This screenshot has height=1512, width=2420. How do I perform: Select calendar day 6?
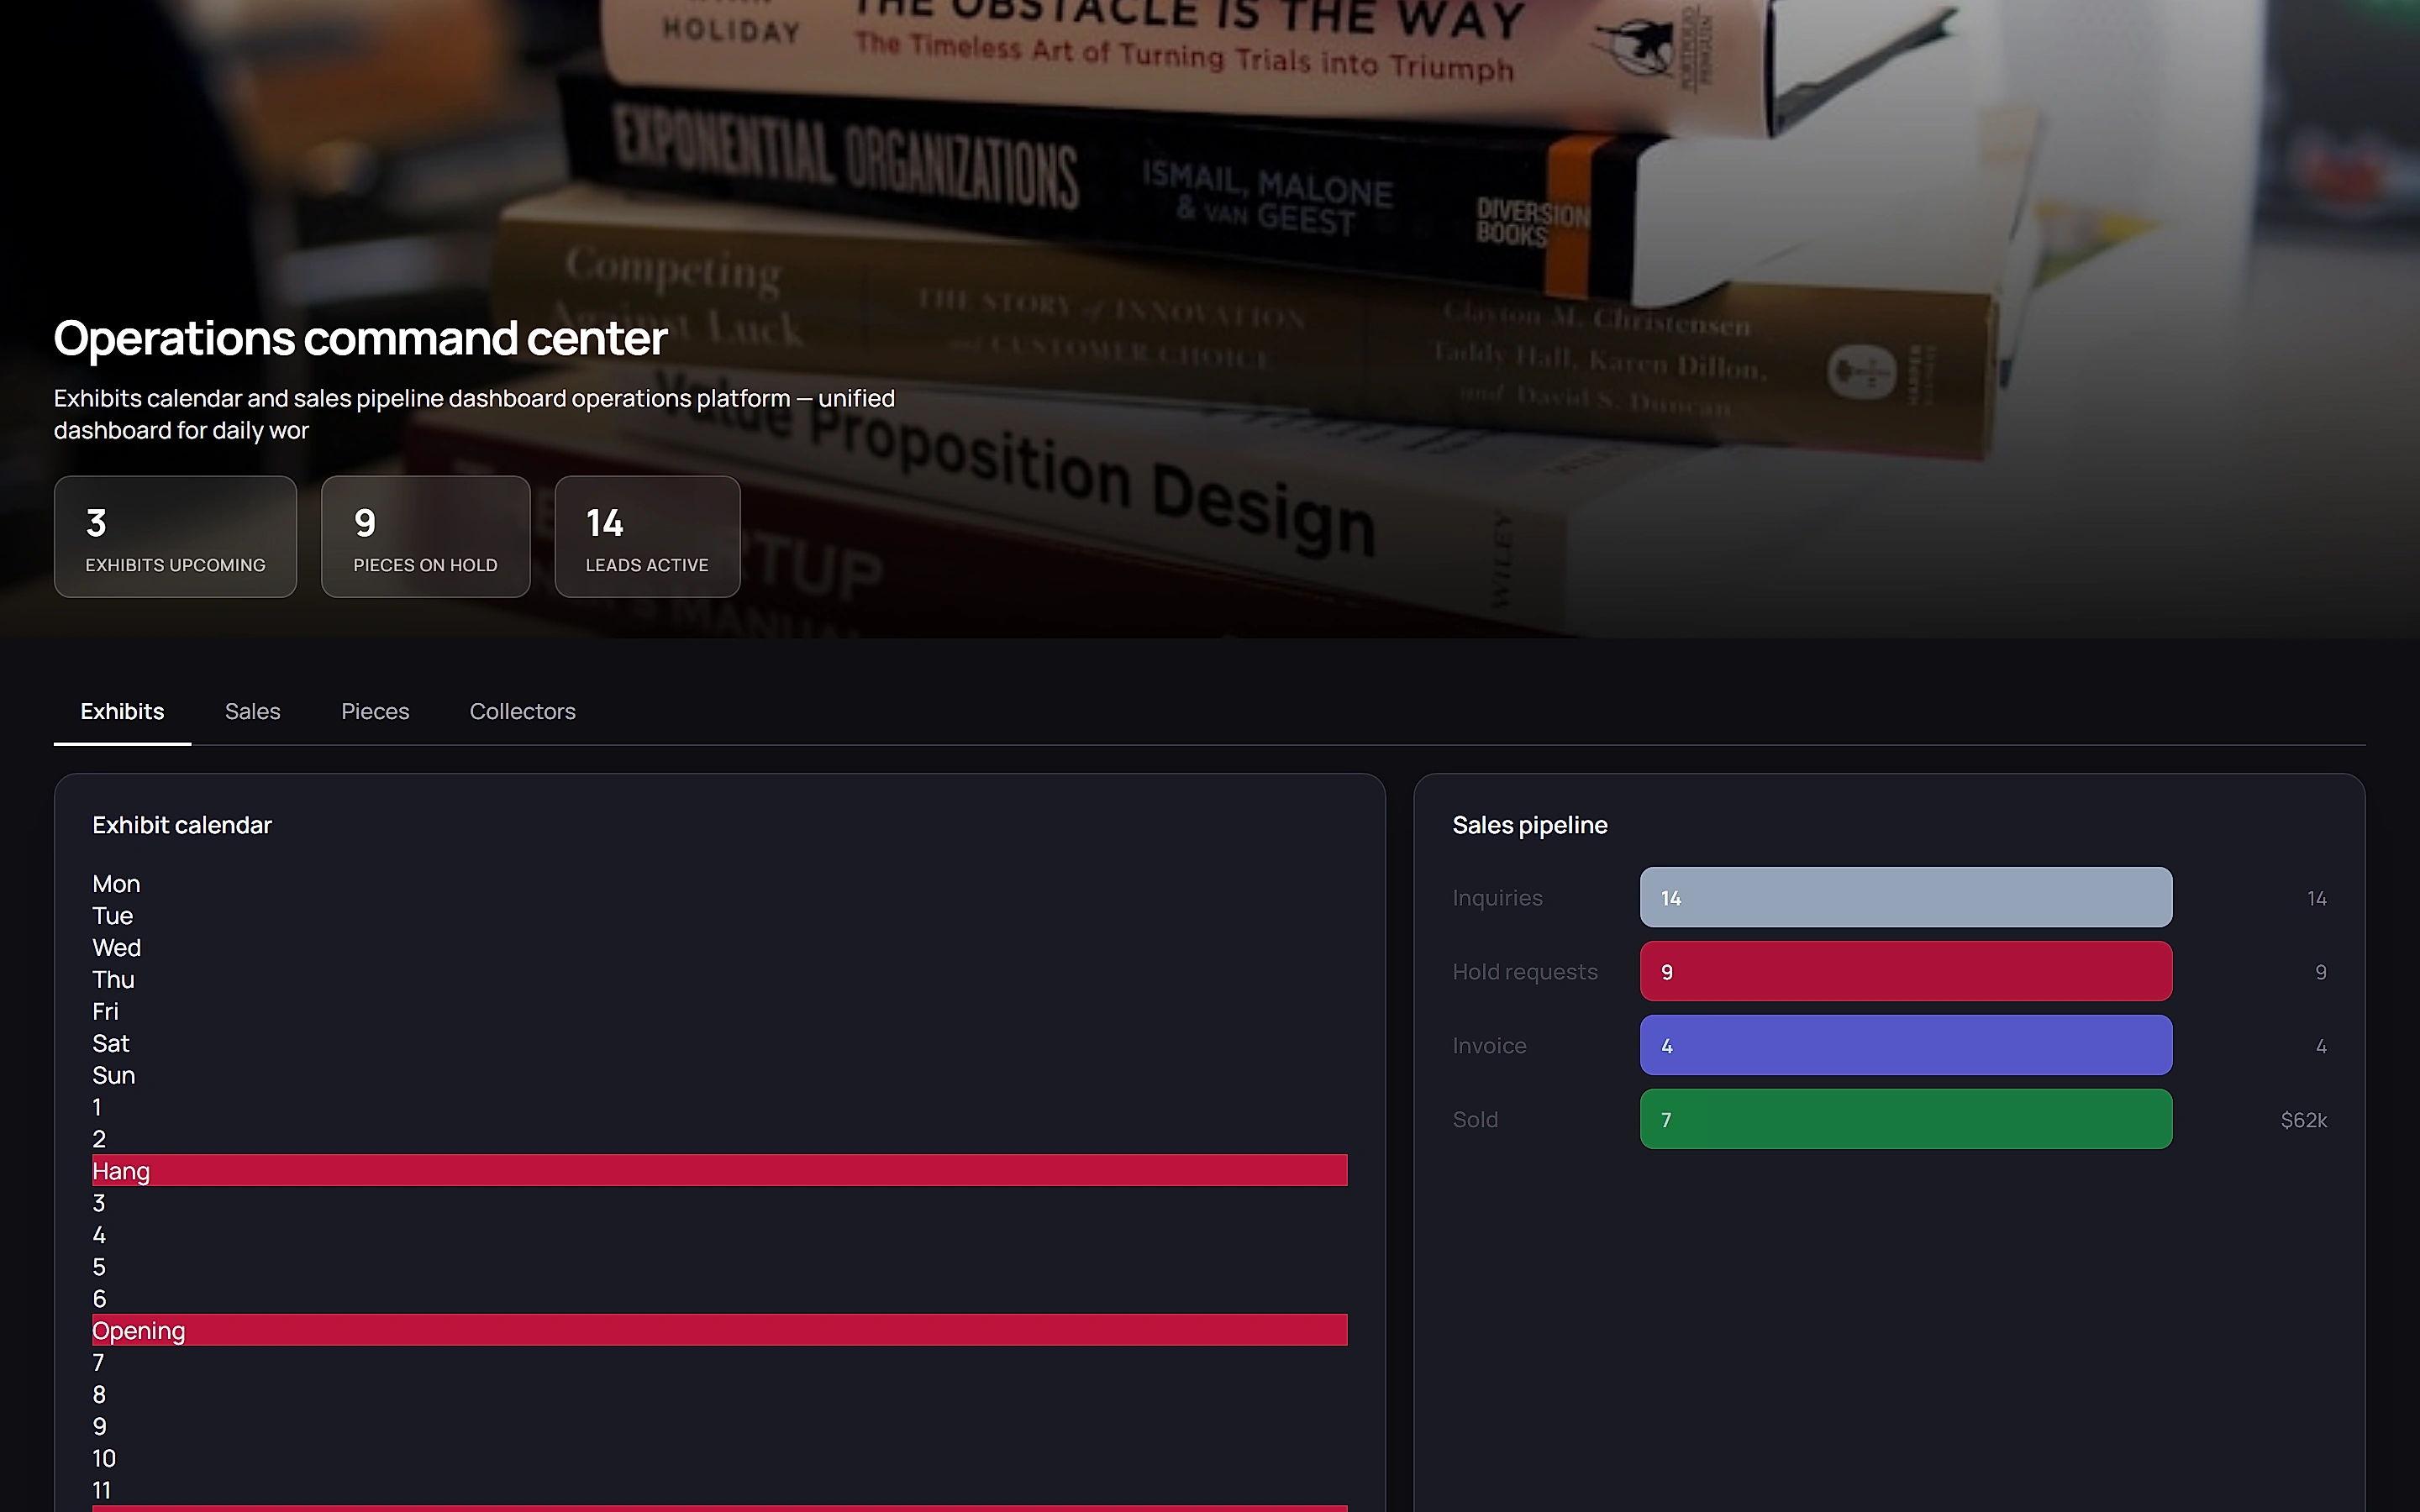point(99,1299)
